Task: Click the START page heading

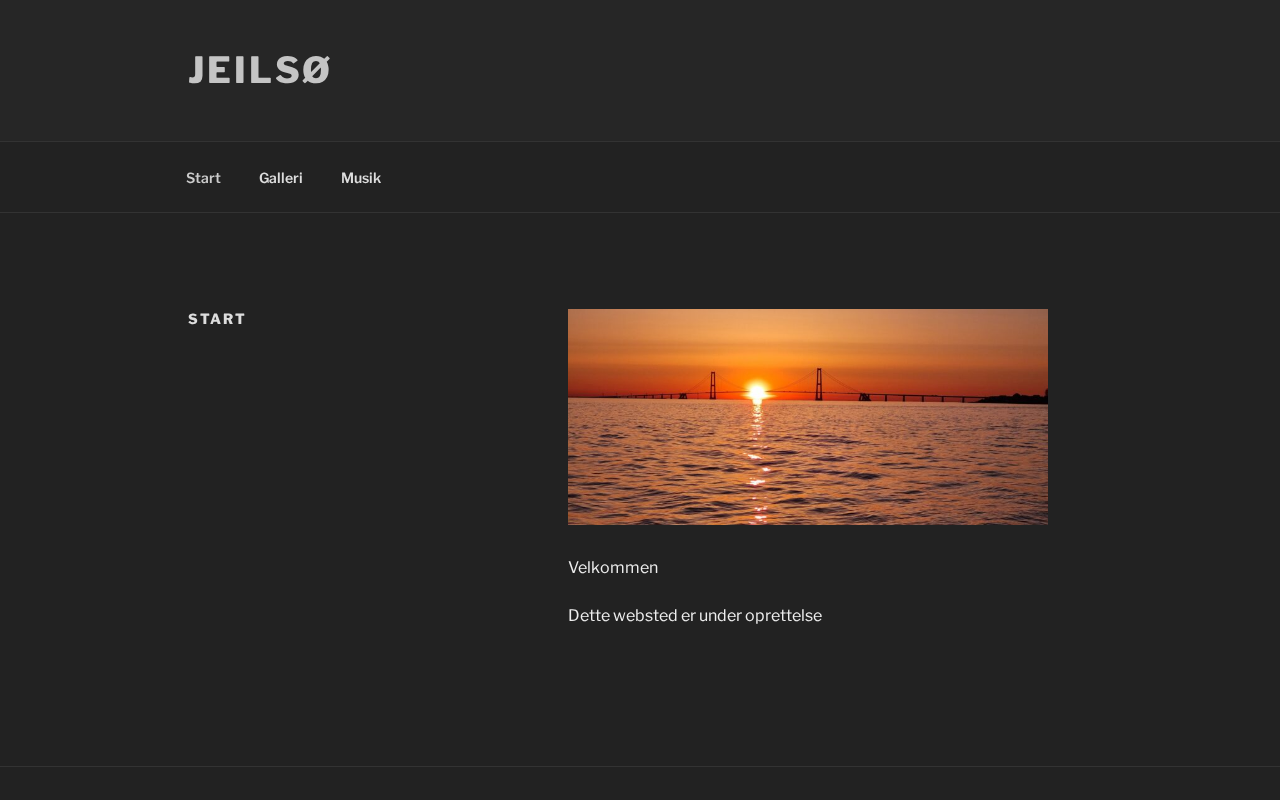Action: [x=217, y=319]
